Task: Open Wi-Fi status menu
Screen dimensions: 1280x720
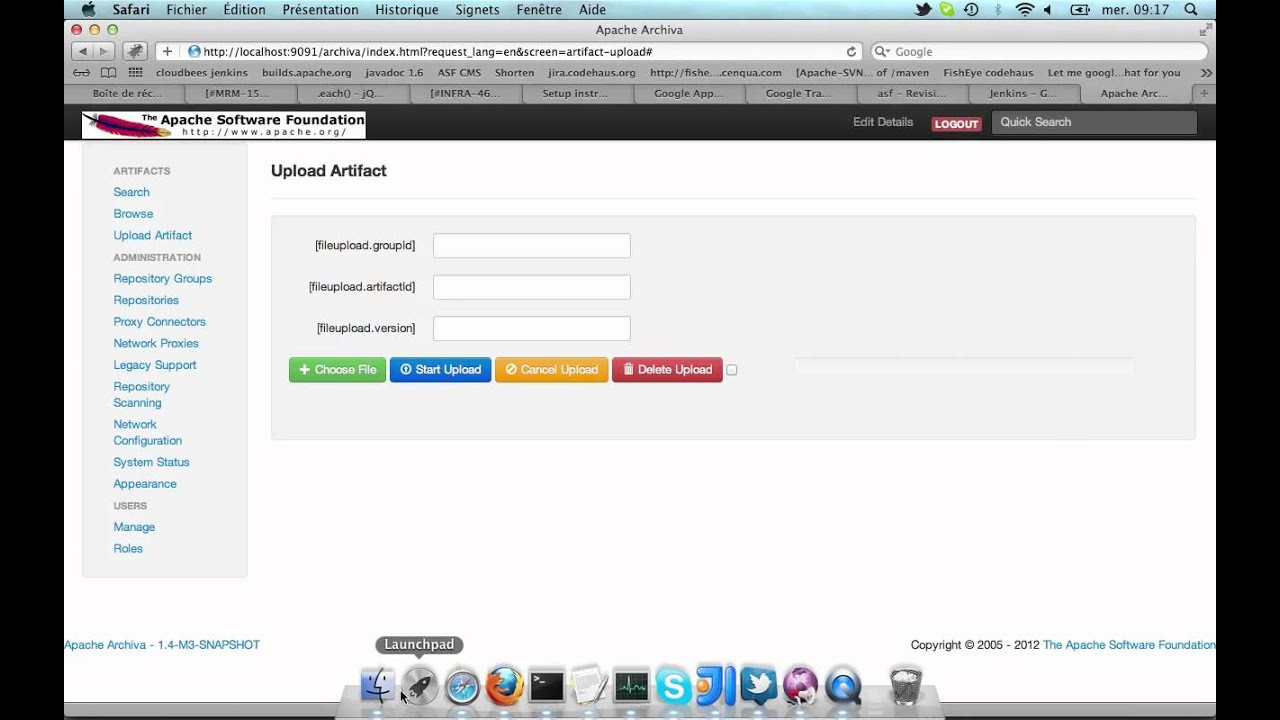Action: (x=1024, y=9)
